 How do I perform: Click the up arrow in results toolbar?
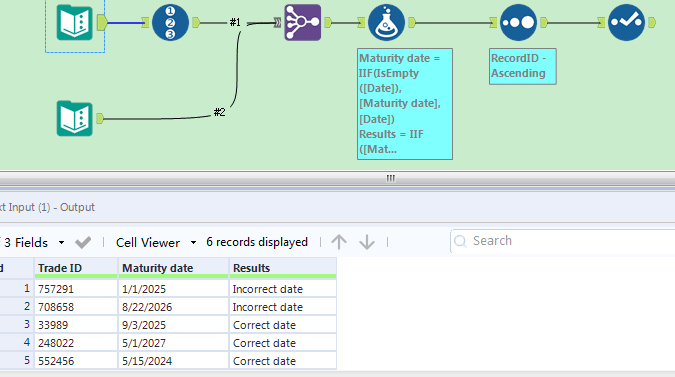(339, 242)
